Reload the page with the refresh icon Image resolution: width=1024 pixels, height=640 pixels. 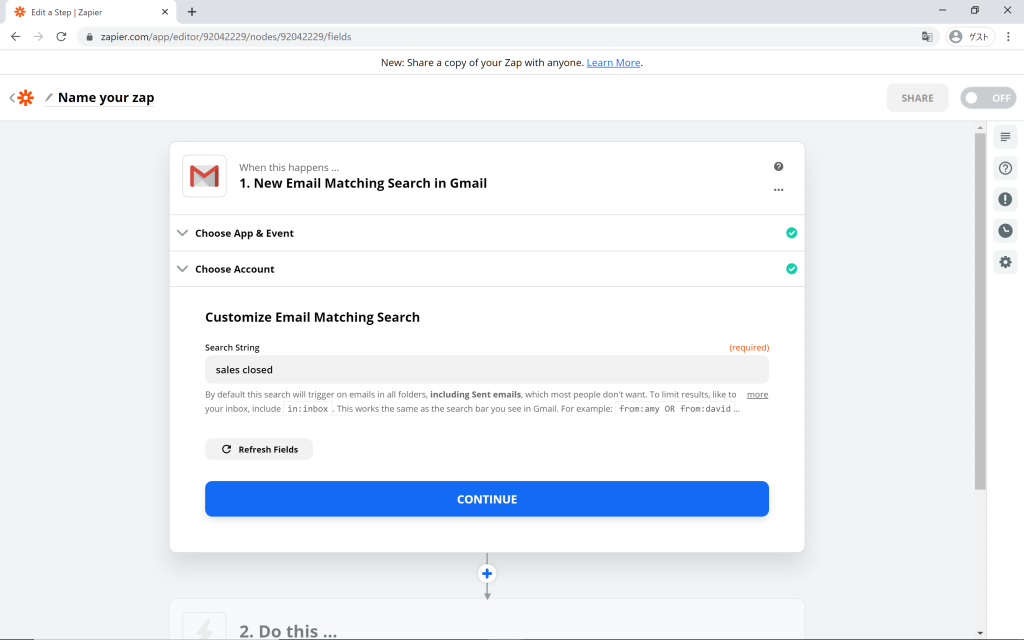click(61, 37)
